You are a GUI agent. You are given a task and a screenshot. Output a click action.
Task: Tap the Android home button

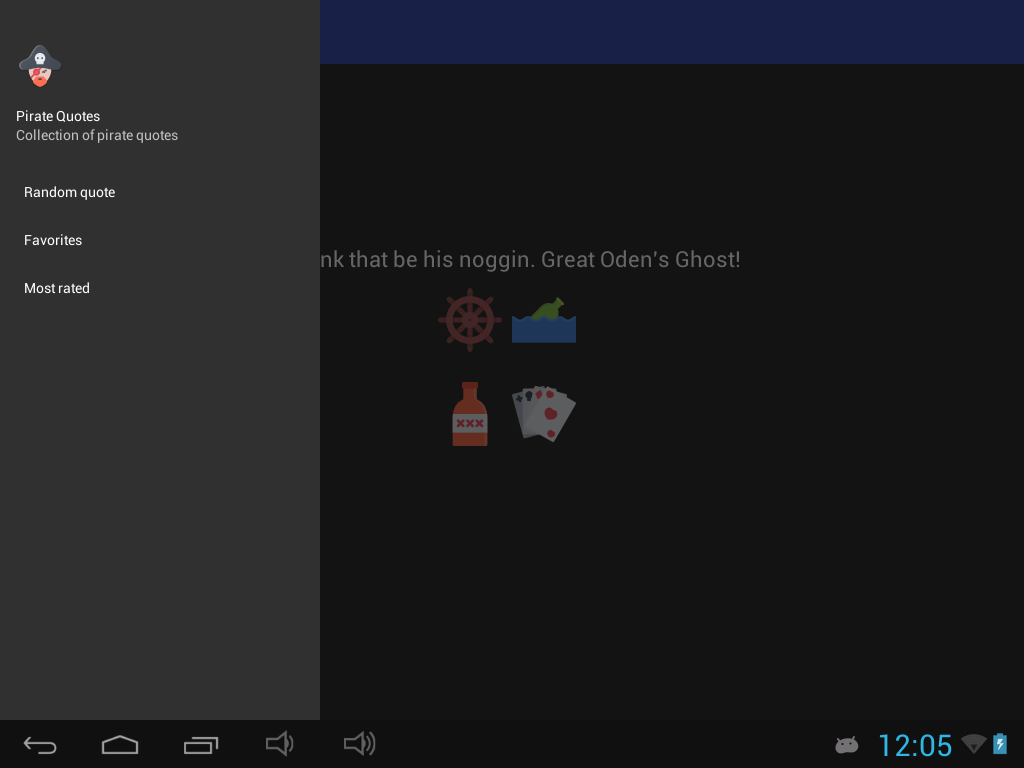[120, 744]
